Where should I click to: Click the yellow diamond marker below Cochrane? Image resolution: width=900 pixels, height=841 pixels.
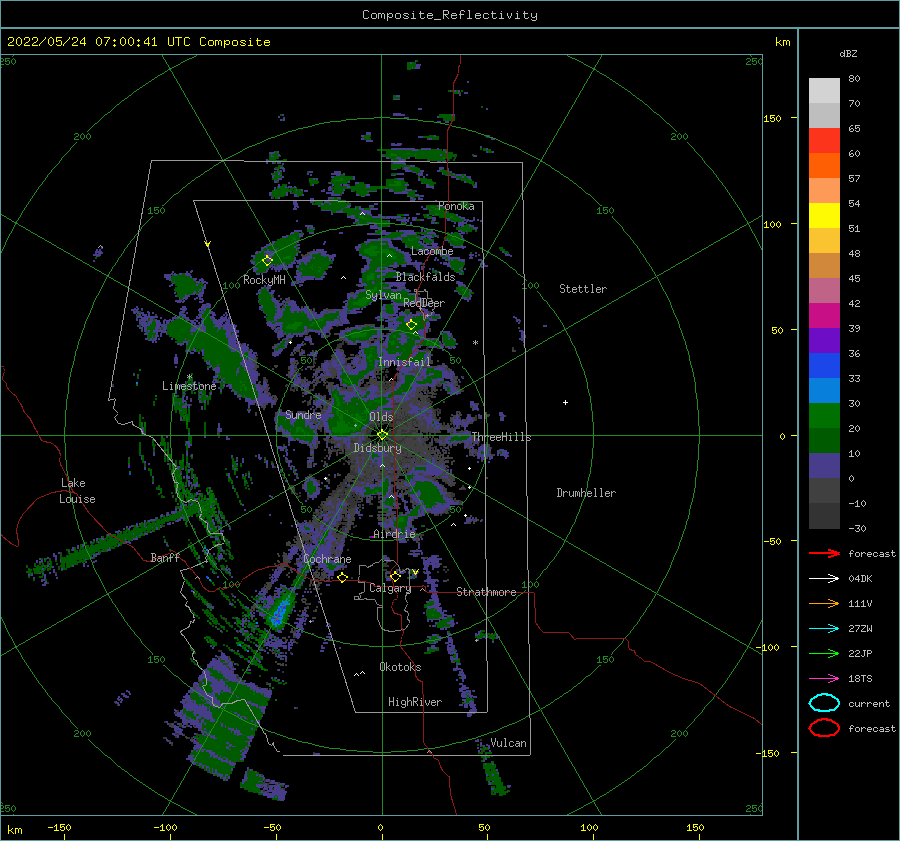pyautogui.click(x=342, y=578)
